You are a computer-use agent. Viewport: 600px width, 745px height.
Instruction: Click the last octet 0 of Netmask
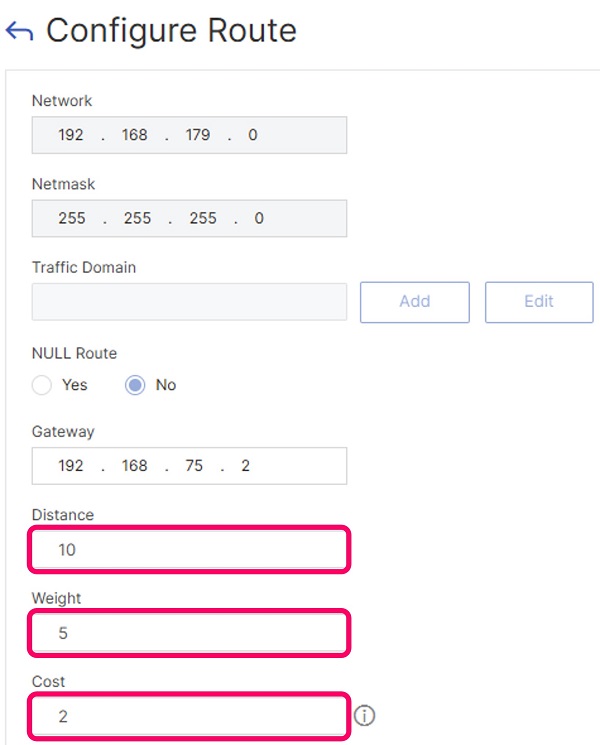(x=259, y=218)
